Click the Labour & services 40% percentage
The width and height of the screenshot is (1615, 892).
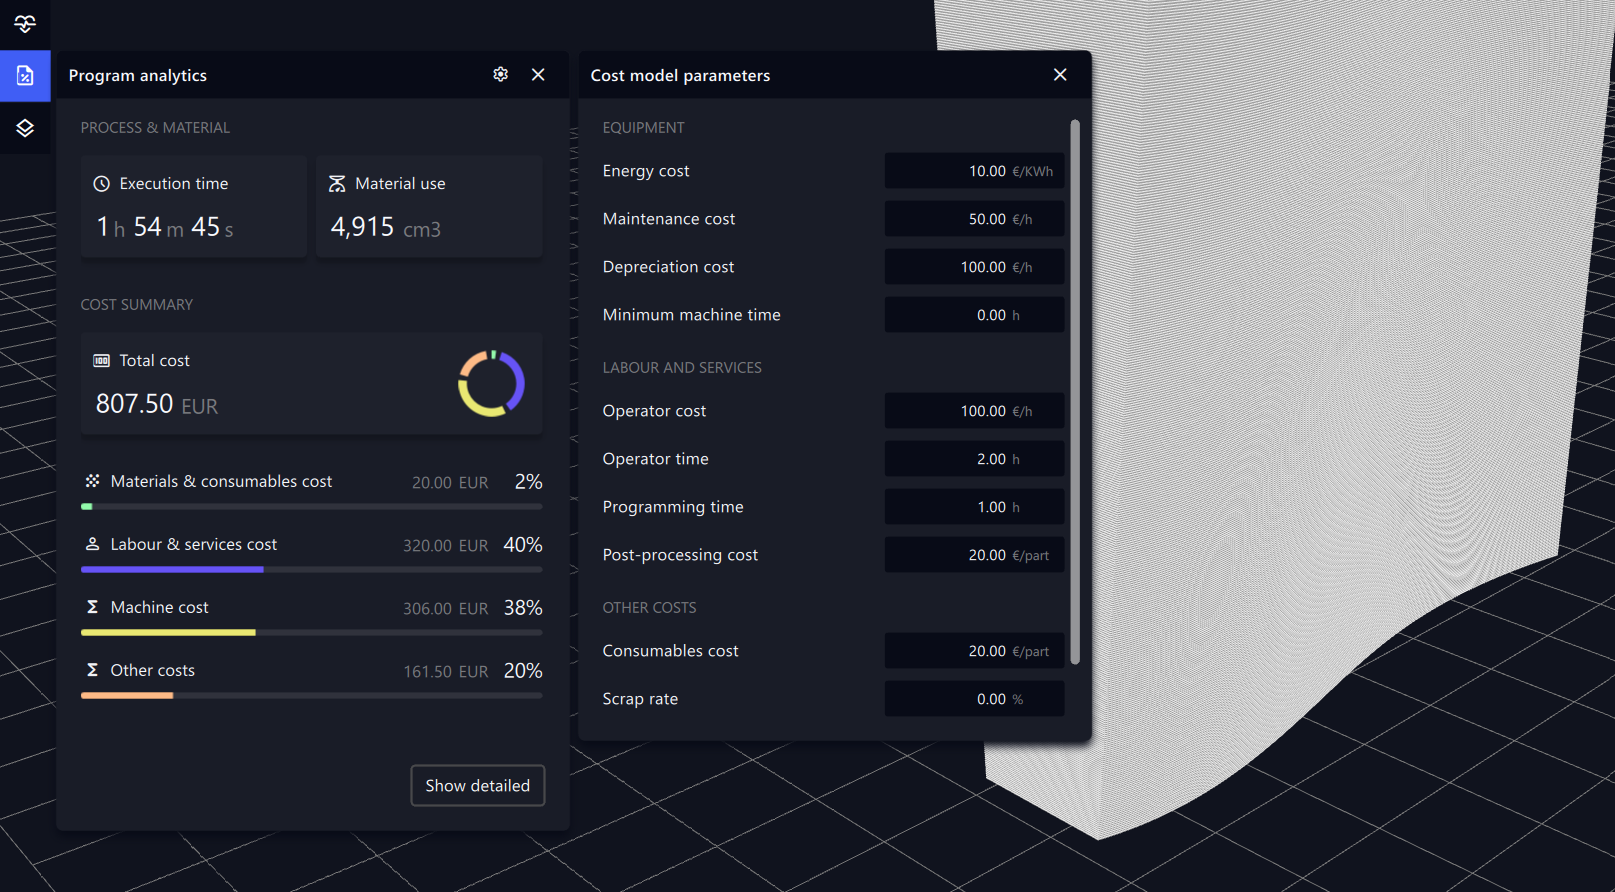[523, 545]
